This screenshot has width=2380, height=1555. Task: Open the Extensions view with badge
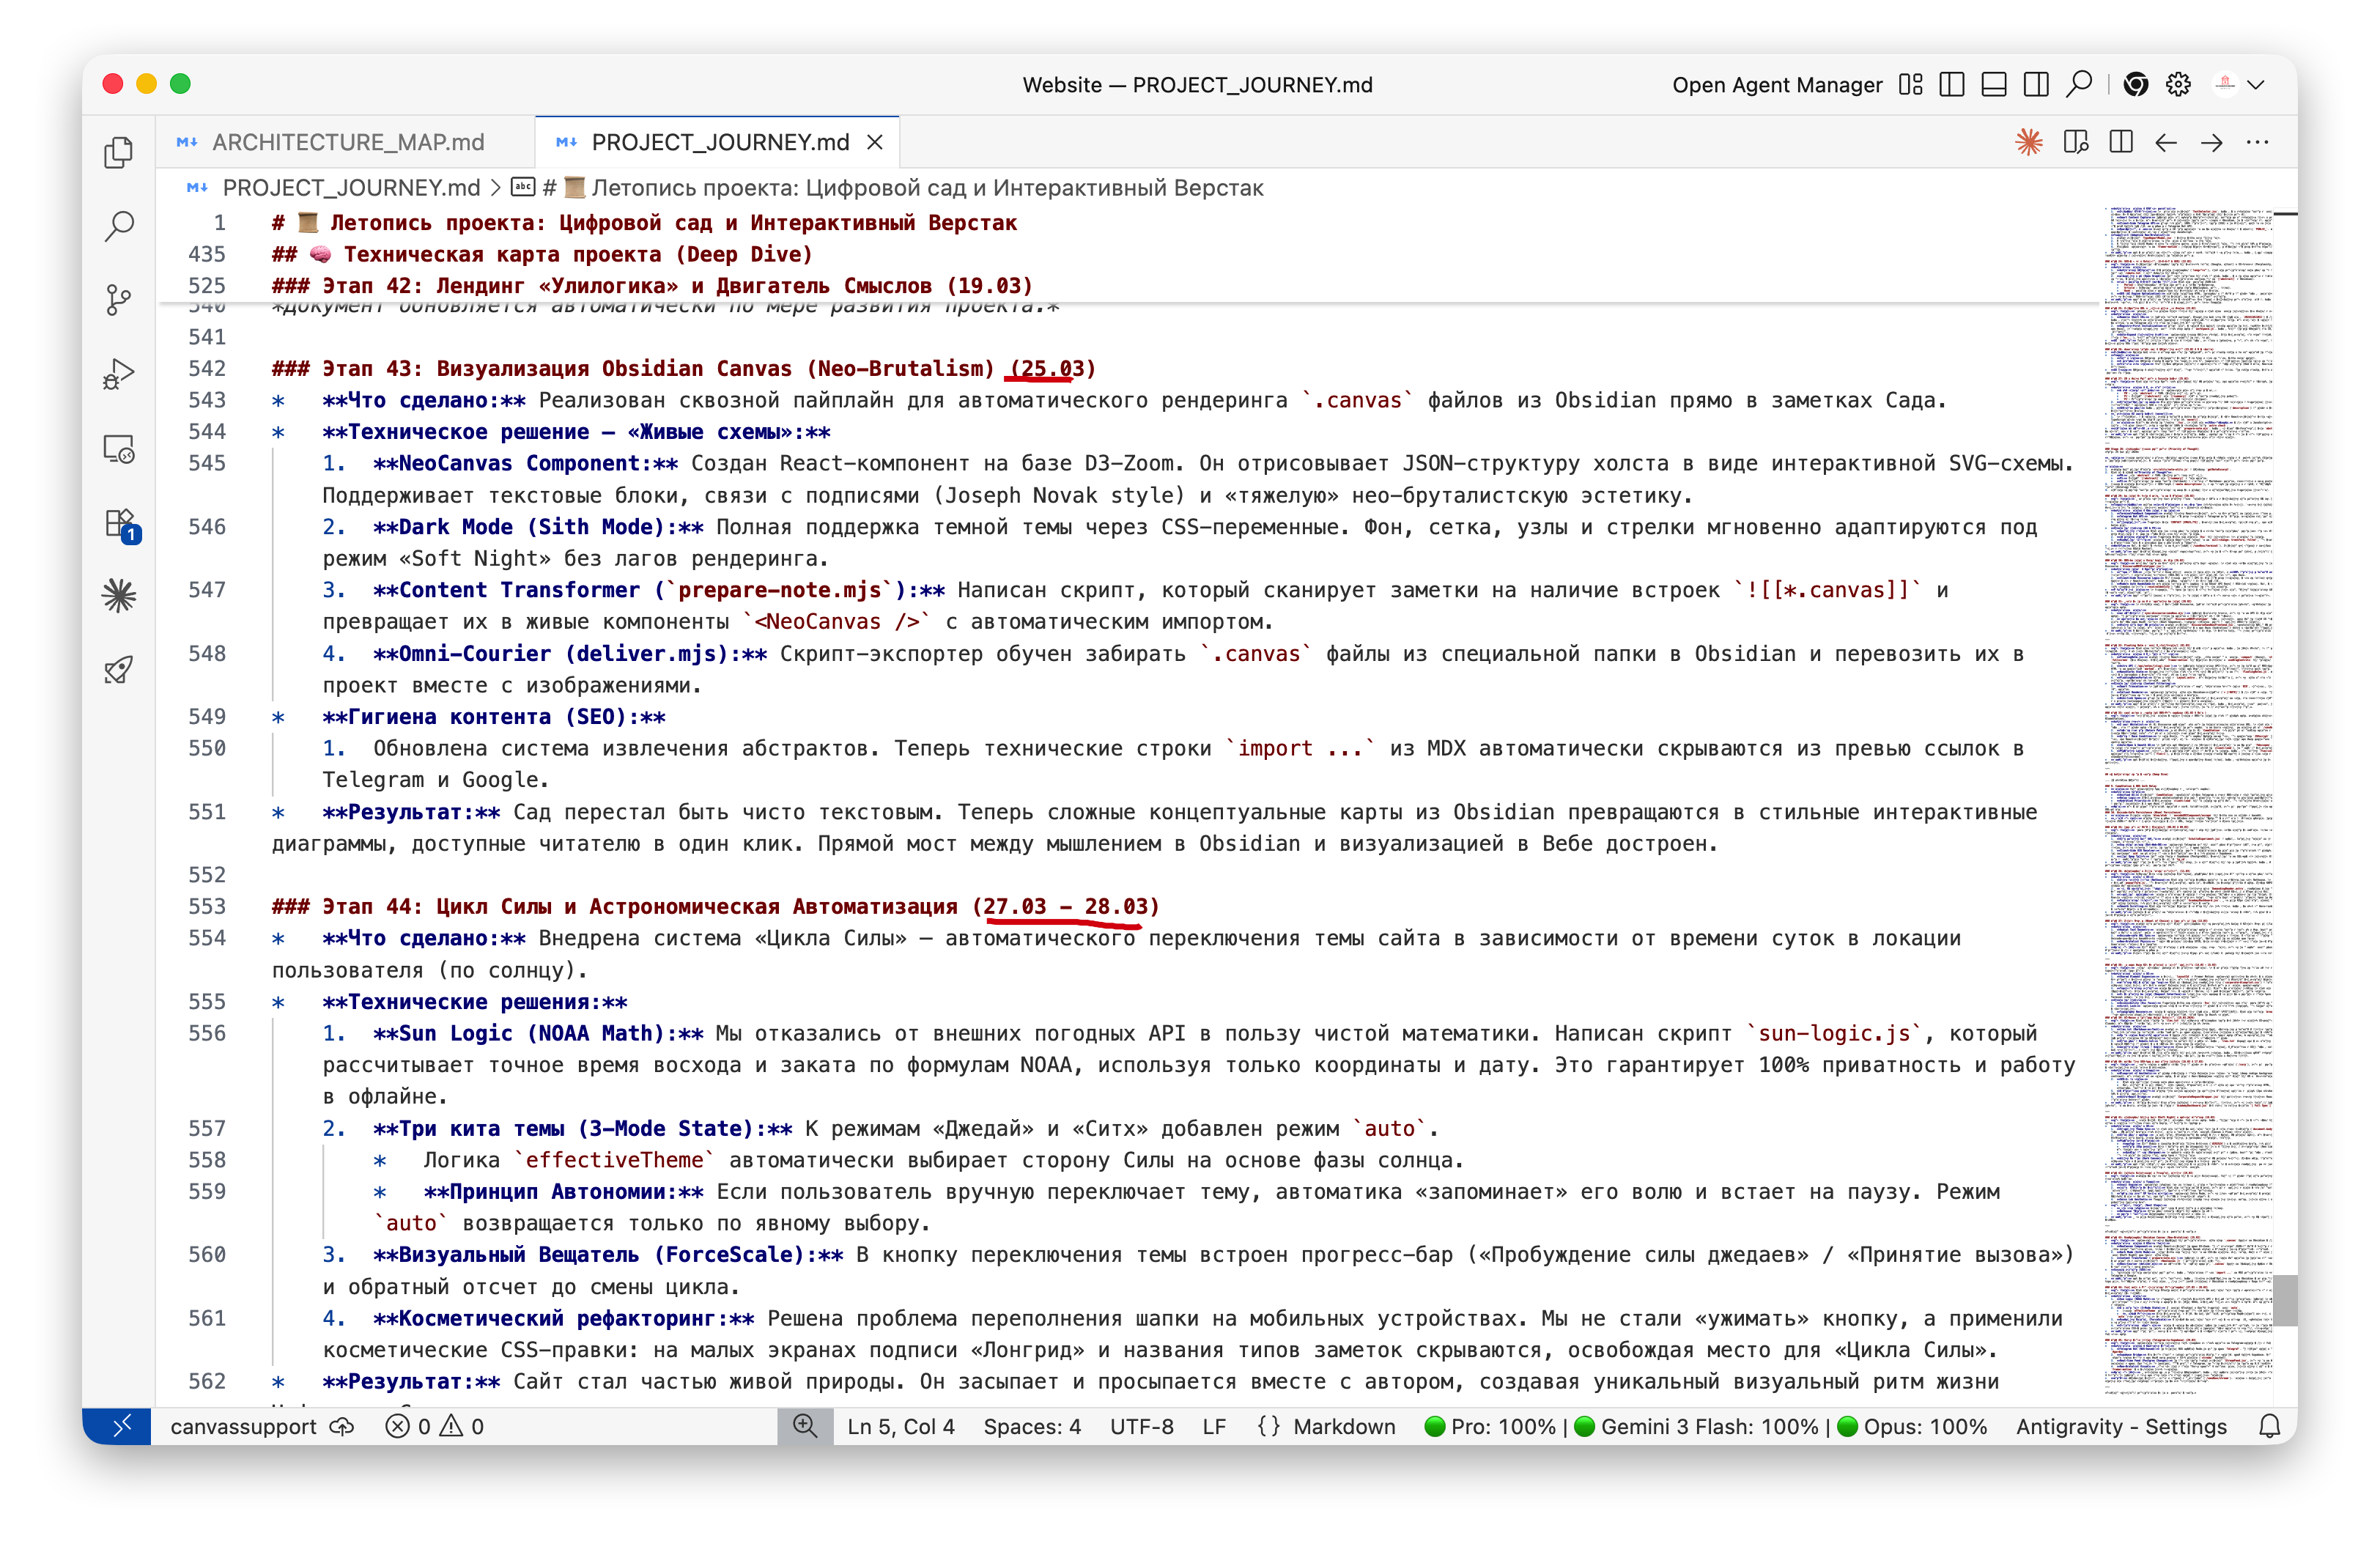[119, 523]
